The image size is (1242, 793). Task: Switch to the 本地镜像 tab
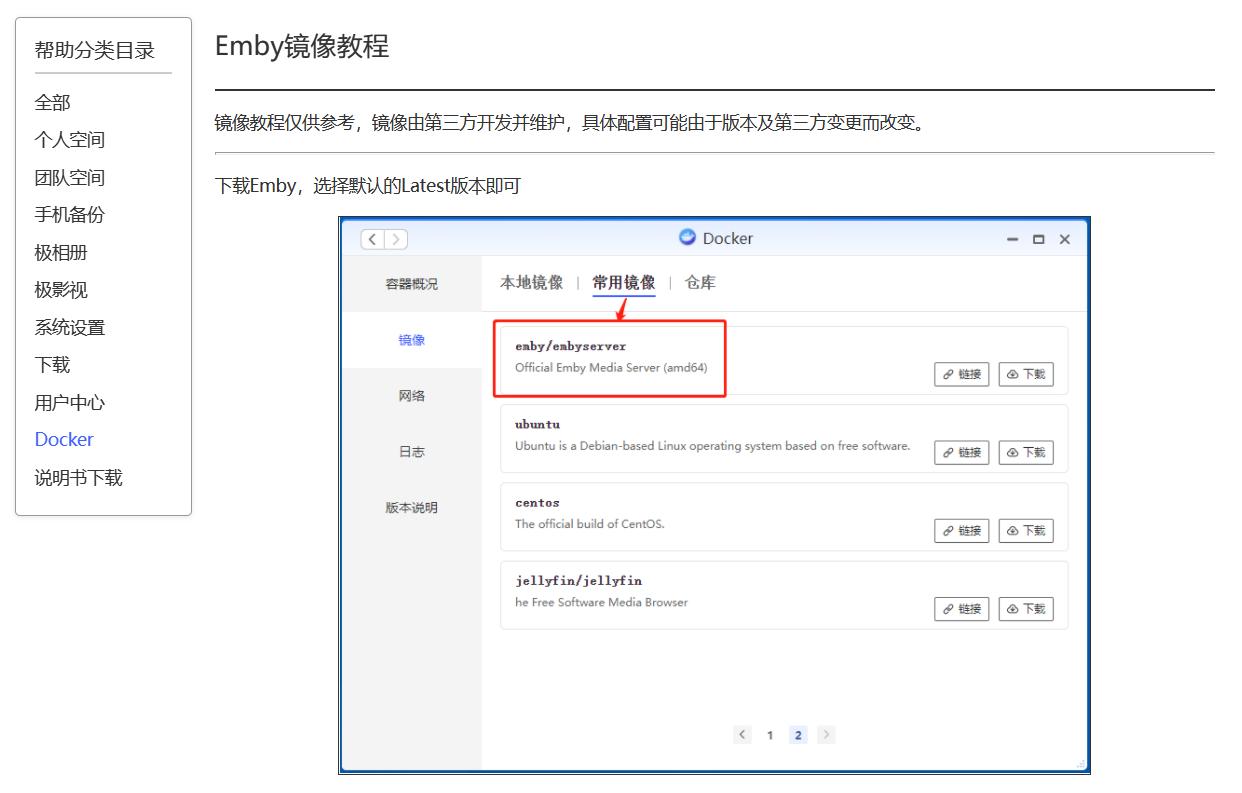point(529,282)
